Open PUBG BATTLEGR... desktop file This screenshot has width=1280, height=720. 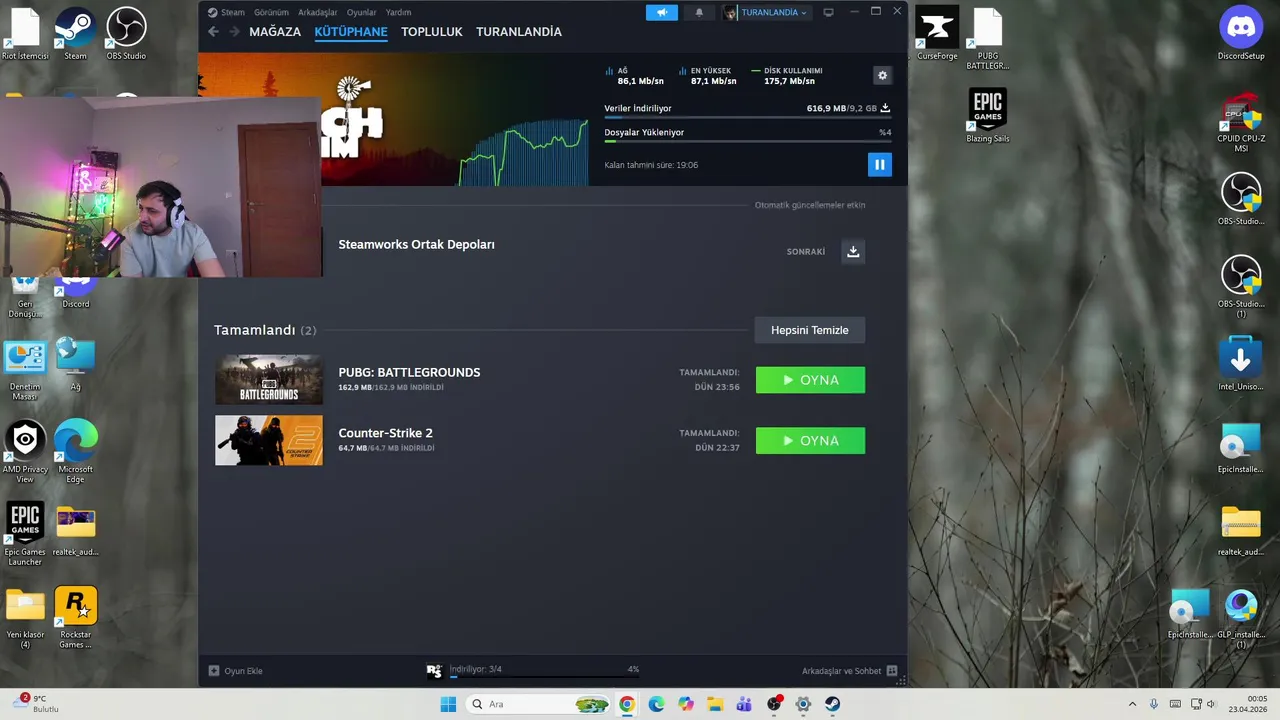(x=988, y=39)
